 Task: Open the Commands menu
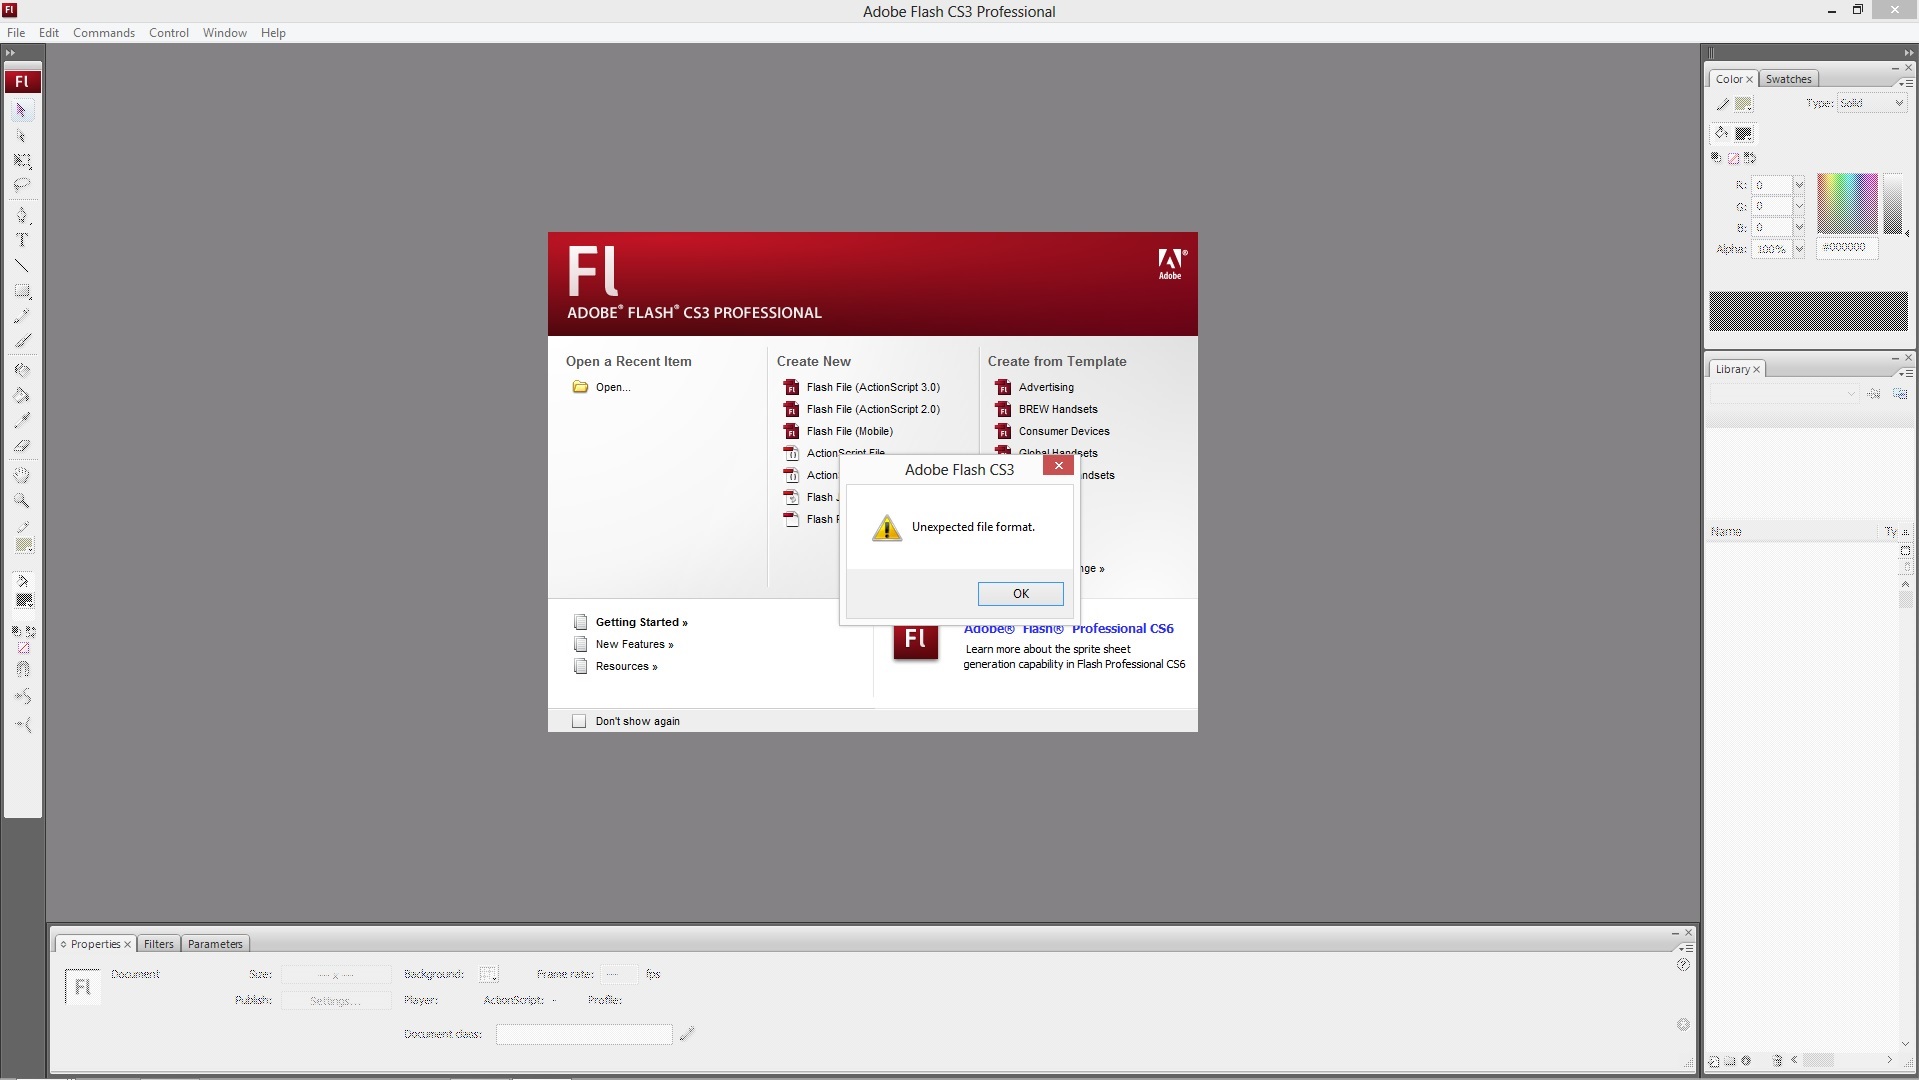click(104, 33)
